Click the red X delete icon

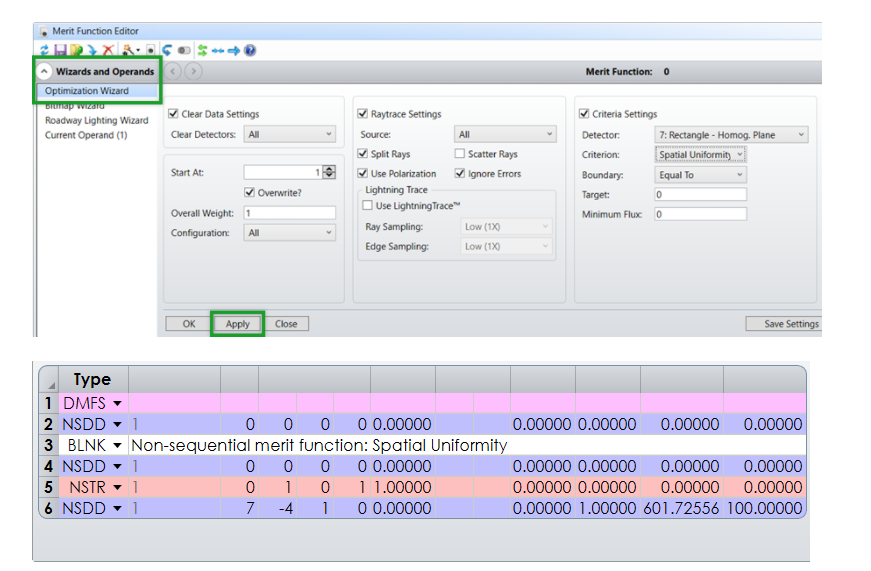coord(108,50)
